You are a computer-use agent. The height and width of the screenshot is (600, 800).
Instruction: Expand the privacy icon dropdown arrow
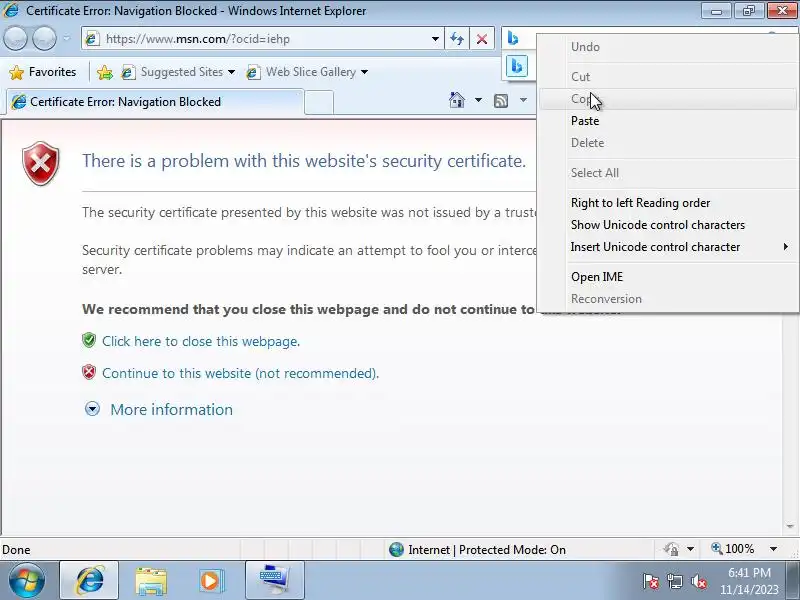(690, 549)
